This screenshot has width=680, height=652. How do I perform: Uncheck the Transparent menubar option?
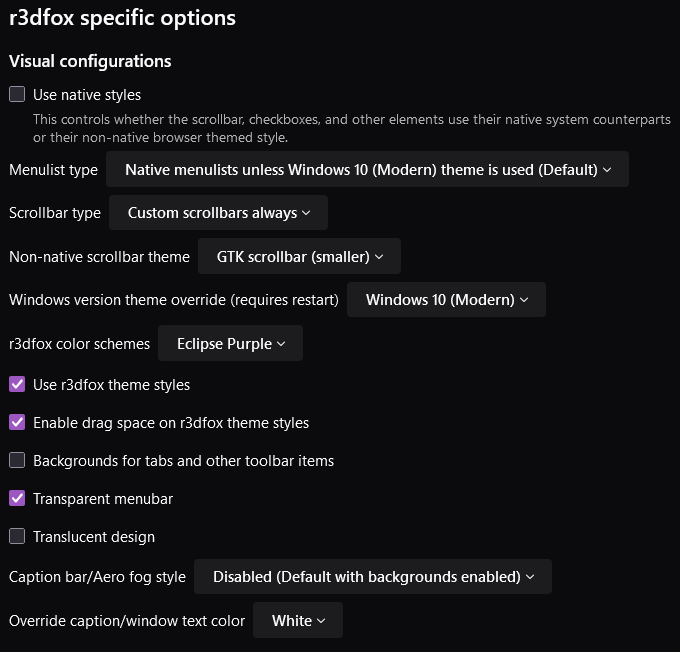[x=17, y=499]
